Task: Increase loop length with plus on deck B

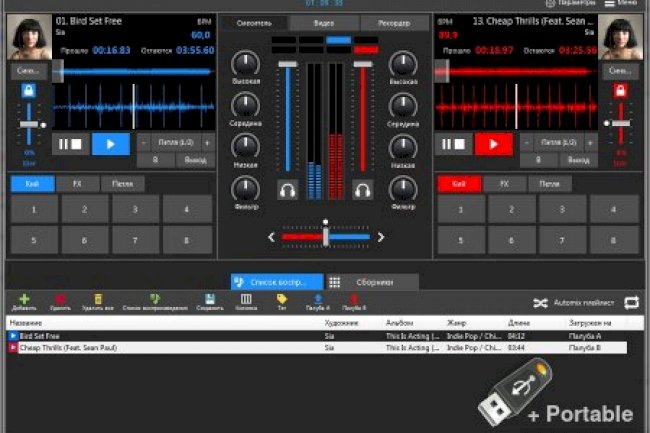Action: click(590, 143)
